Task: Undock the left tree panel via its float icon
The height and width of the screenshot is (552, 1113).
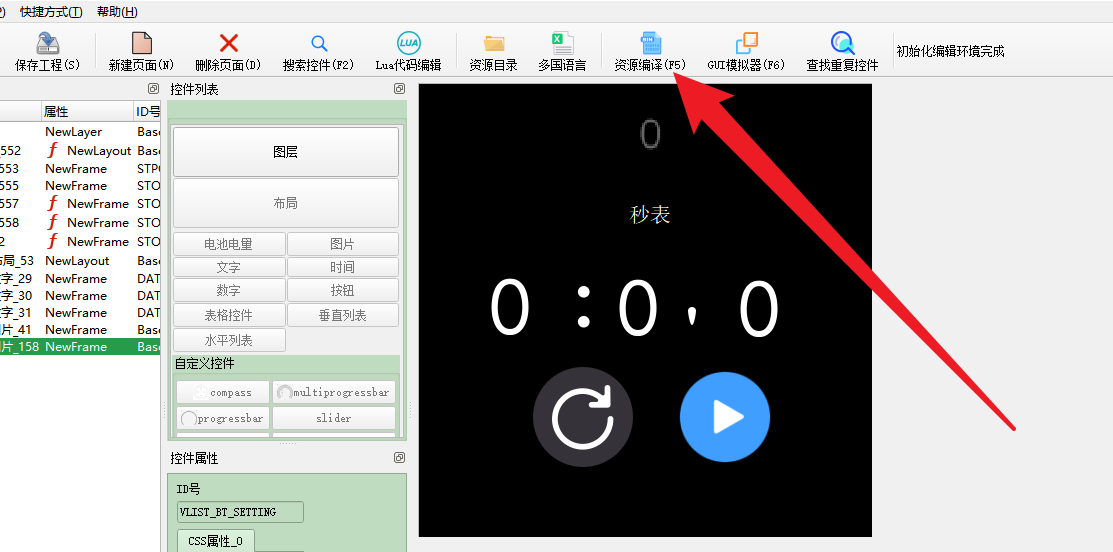Action: tap(153, 89)
